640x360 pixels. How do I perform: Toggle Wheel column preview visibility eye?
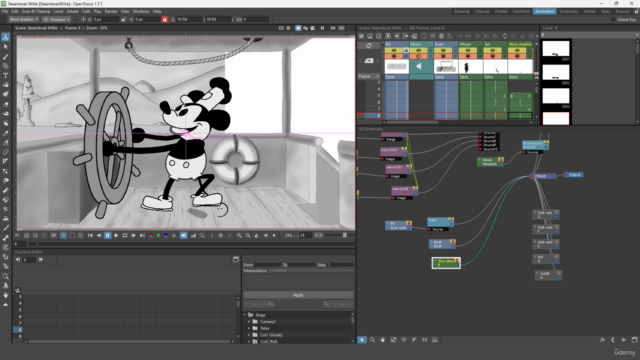(468, 51)
